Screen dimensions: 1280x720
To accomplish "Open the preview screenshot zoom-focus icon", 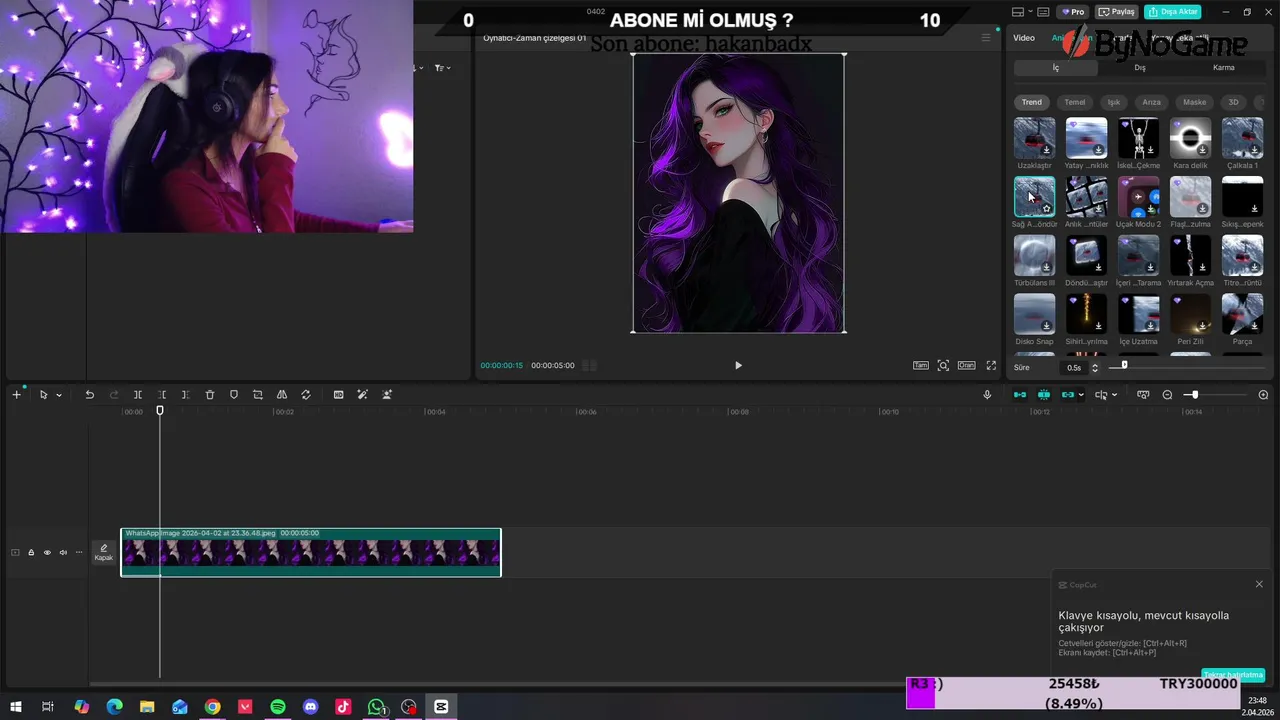I will pos(943,366).
